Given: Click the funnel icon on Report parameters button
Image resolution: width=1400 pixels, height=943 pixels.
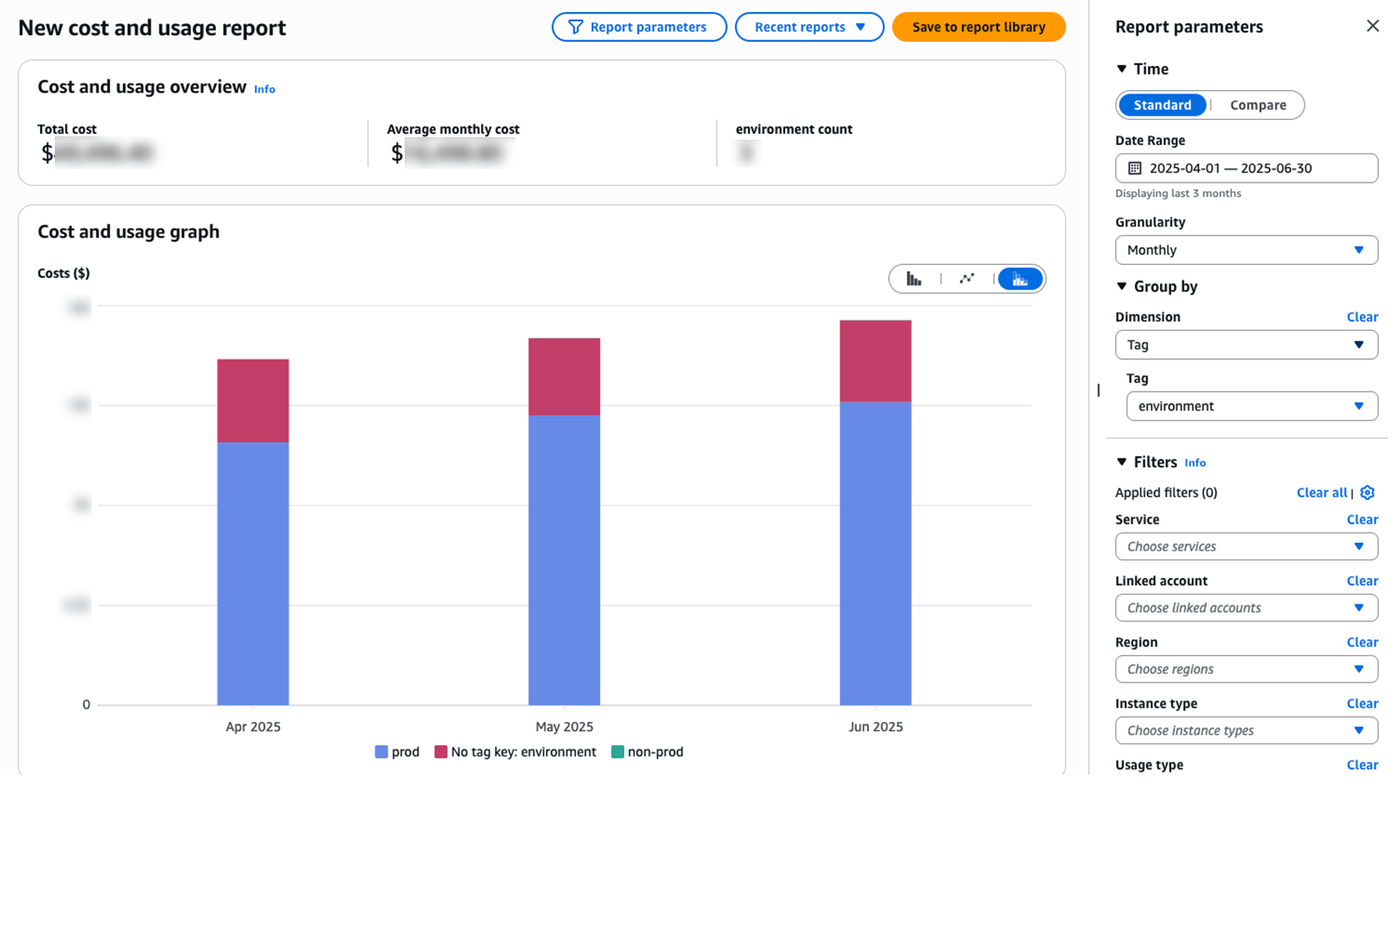Looking at the screenshot, I should (x=575, y=27).
